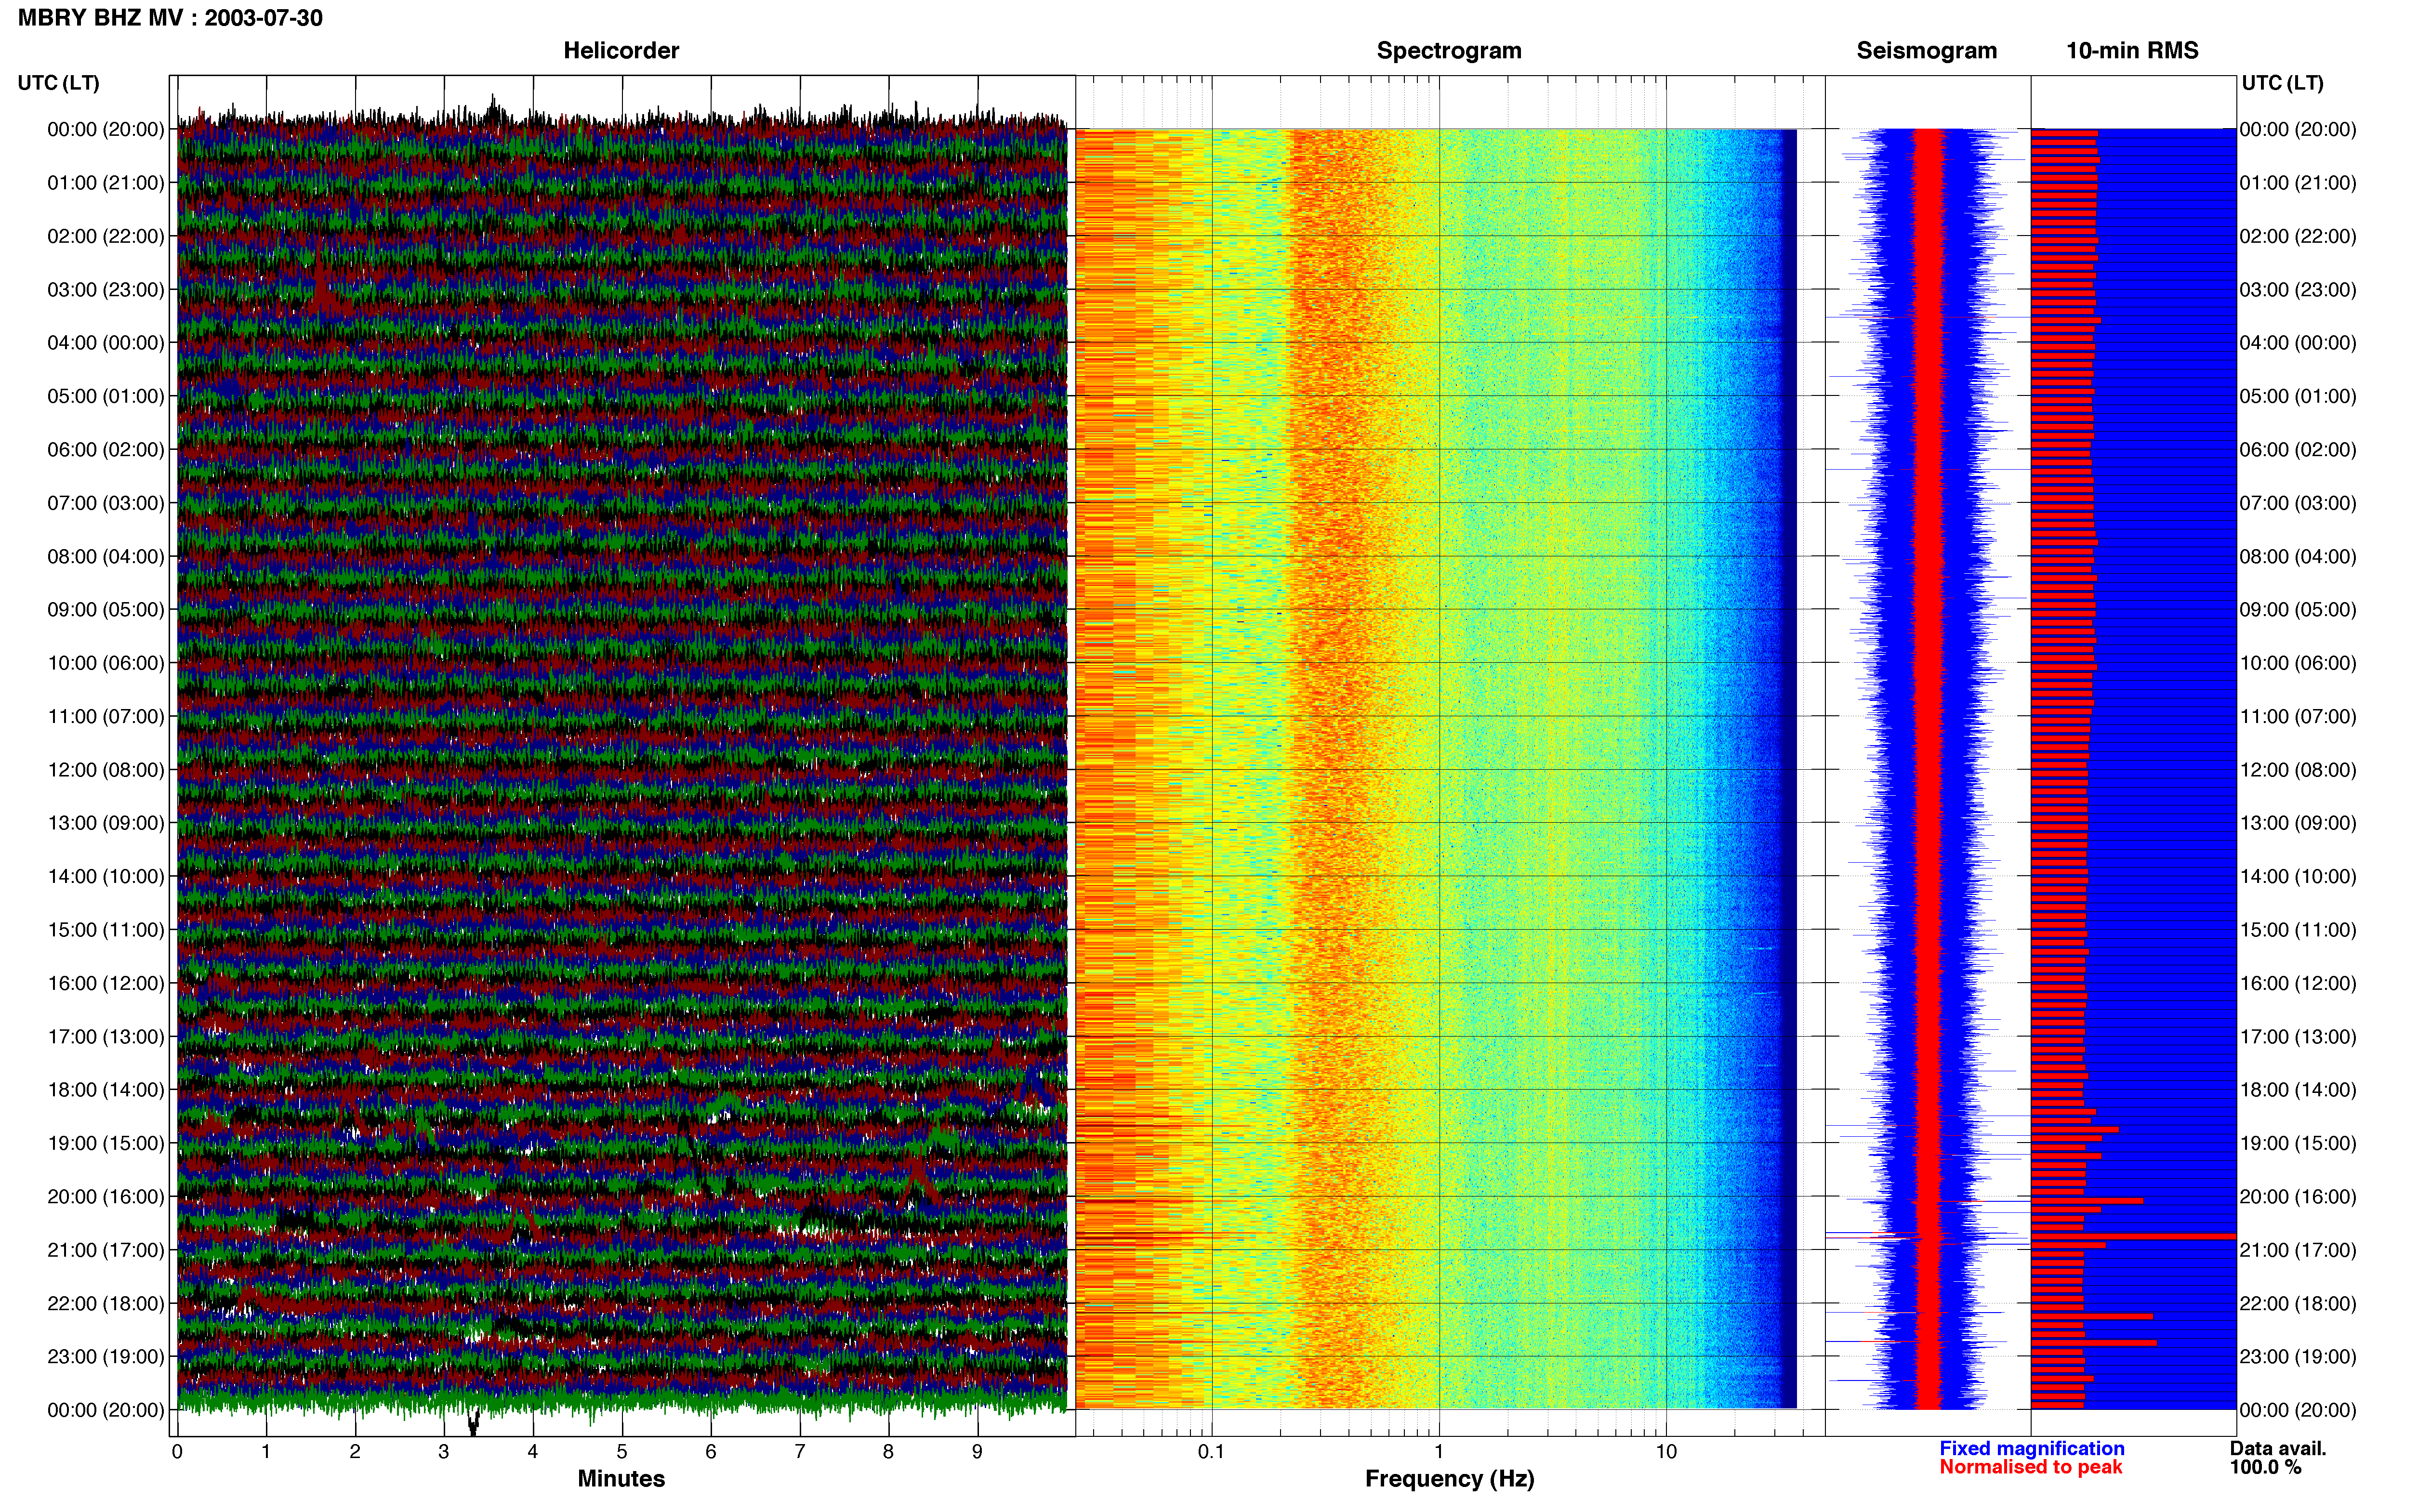Click the left '12:00 (08:00)' time label
The image size is (2418, 1512).
point(106,770)
